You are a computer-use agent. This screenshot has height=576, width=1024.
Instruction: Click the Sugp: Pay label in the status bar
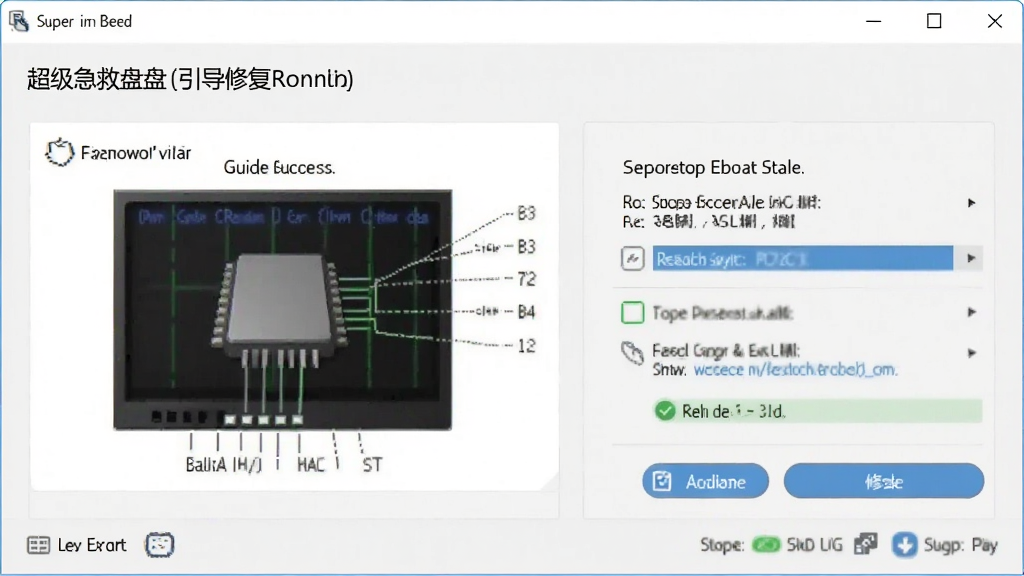point(961,545)
